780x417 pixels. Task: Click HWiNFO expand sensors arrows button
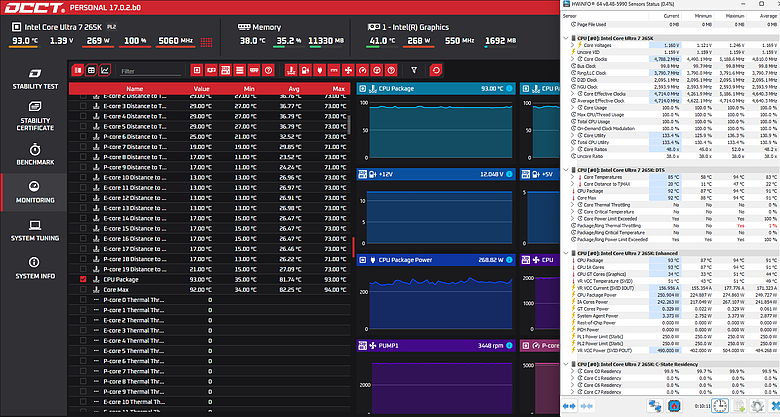pyautogui.click(x=569, y=406)
